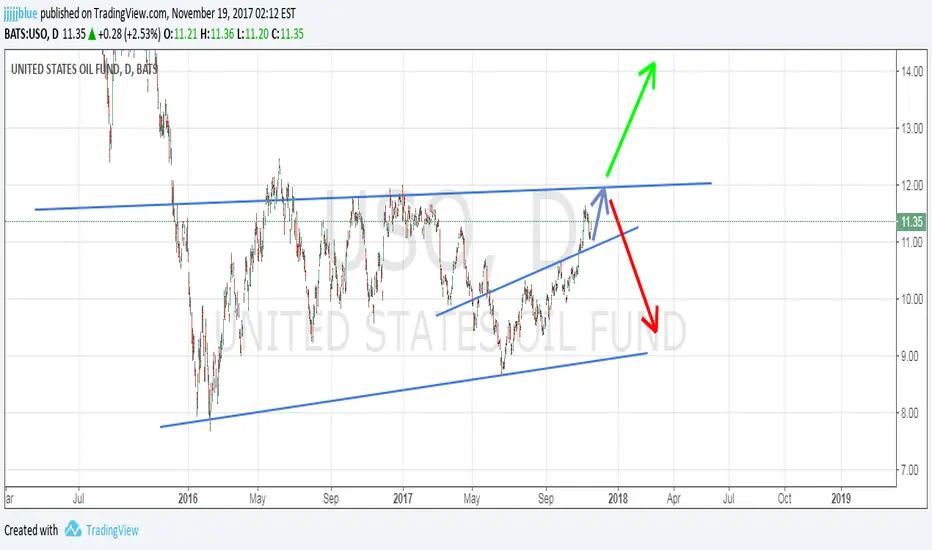Click the 2016 time axis label
The width and height of the screenshot is (932, 550).
click(188, 498)
